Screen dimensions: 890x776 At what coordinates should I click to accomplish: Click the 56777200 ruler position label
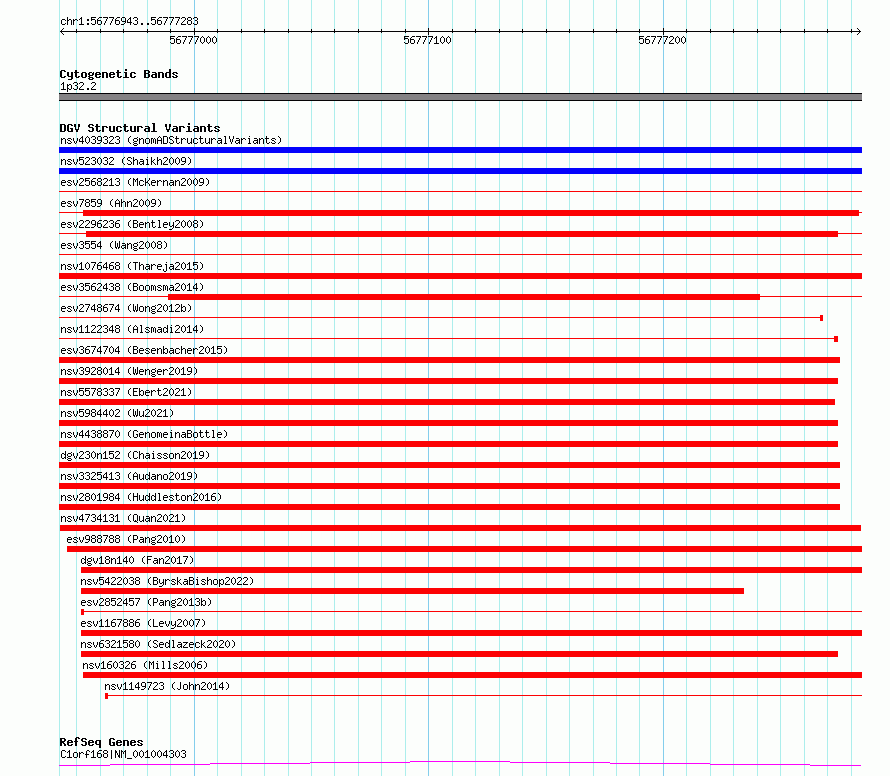[x=662, y=40]
